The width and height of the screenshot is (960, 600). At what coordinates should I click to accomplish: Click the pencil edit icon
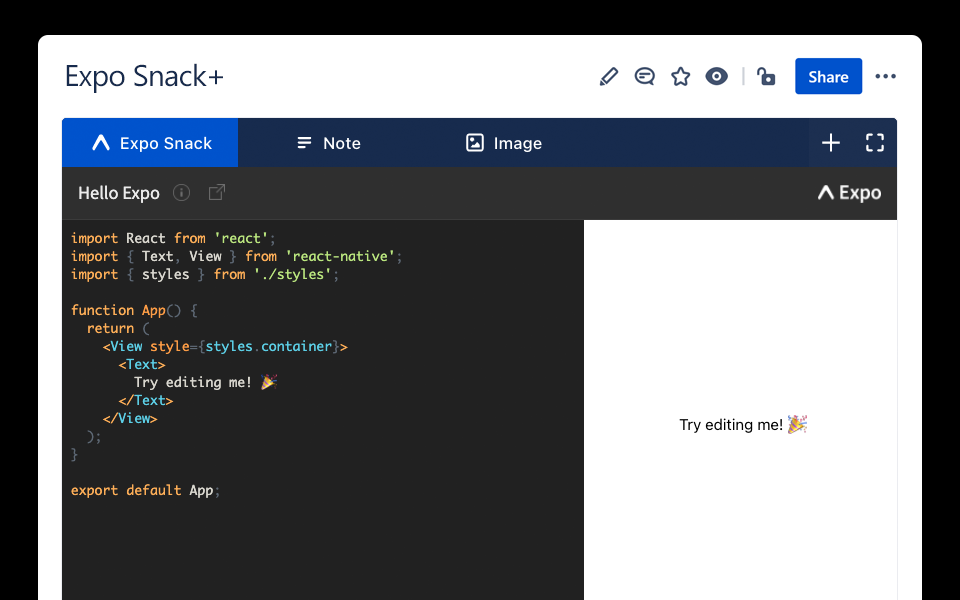coord(609,77)
